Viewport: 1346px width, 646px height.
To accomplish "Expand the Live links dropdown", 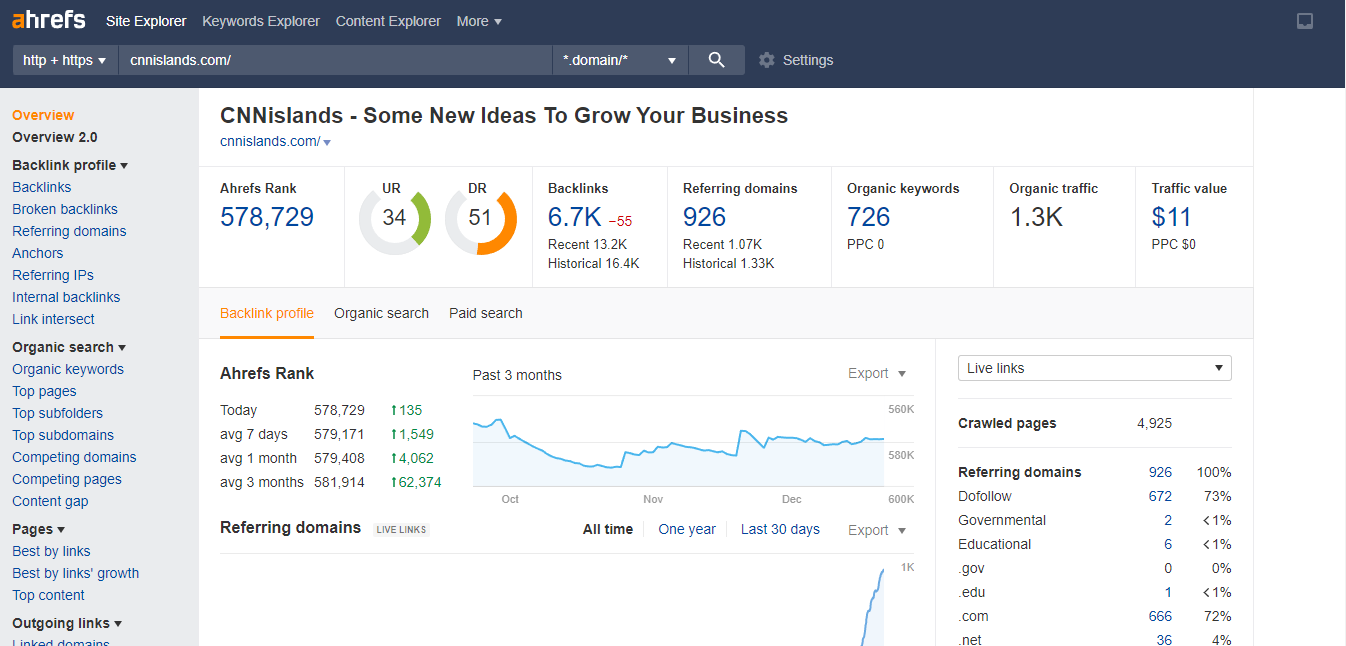I will coord(1094,368).
